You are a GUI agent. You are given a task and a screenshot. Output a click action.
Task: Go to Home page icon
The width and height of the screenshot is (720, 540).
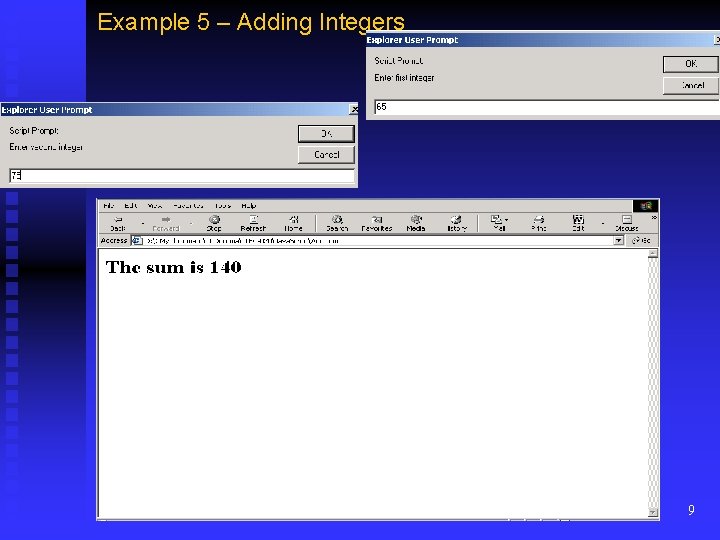coord(293,223)
